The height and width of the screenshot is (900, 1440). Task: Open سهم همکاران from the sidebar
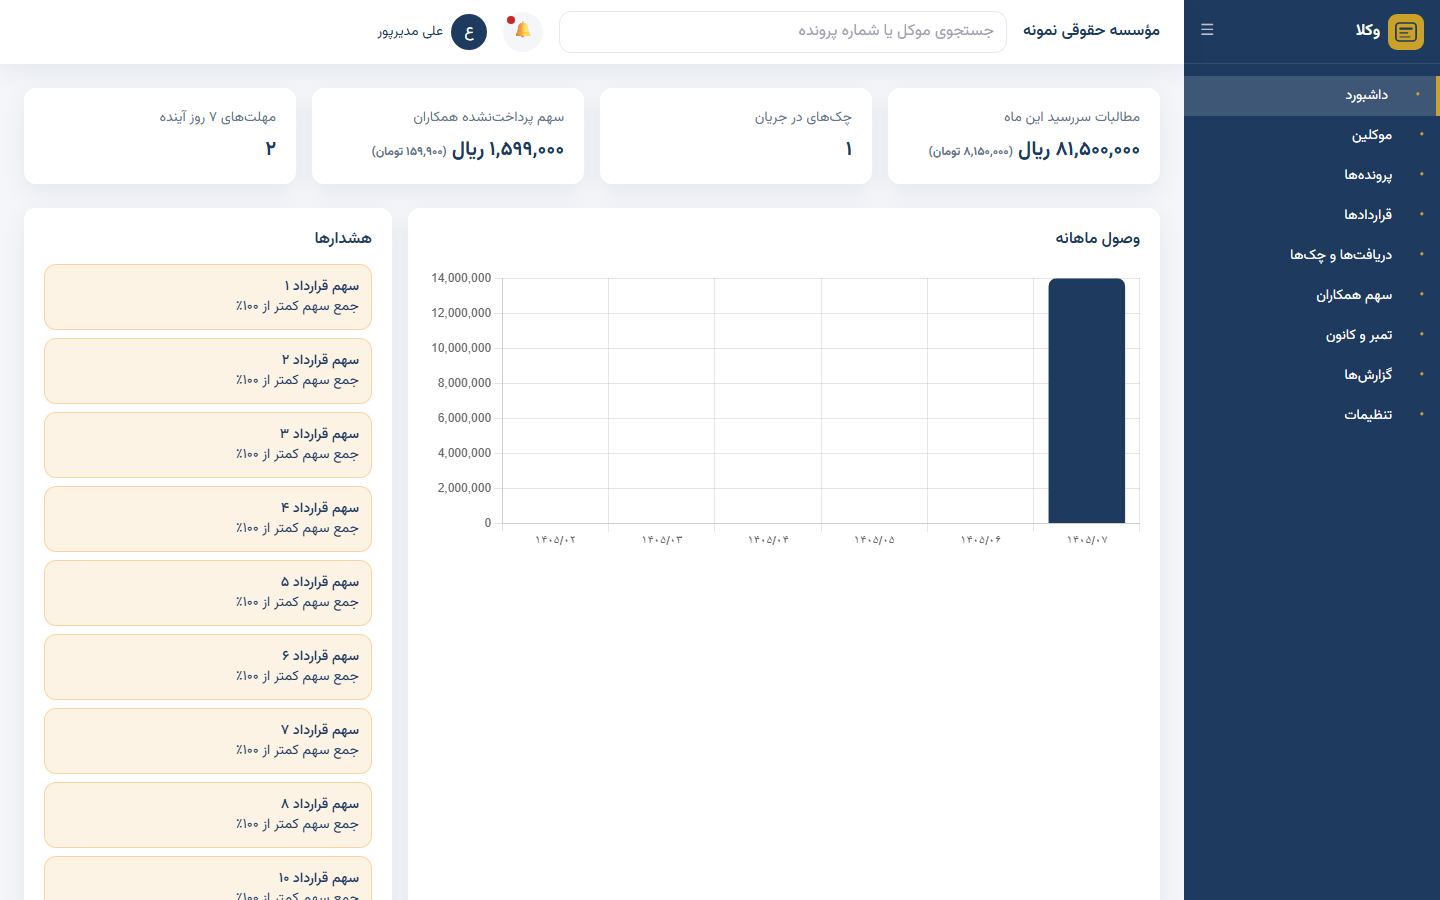pyautogui.click(x=1312, y=295)
